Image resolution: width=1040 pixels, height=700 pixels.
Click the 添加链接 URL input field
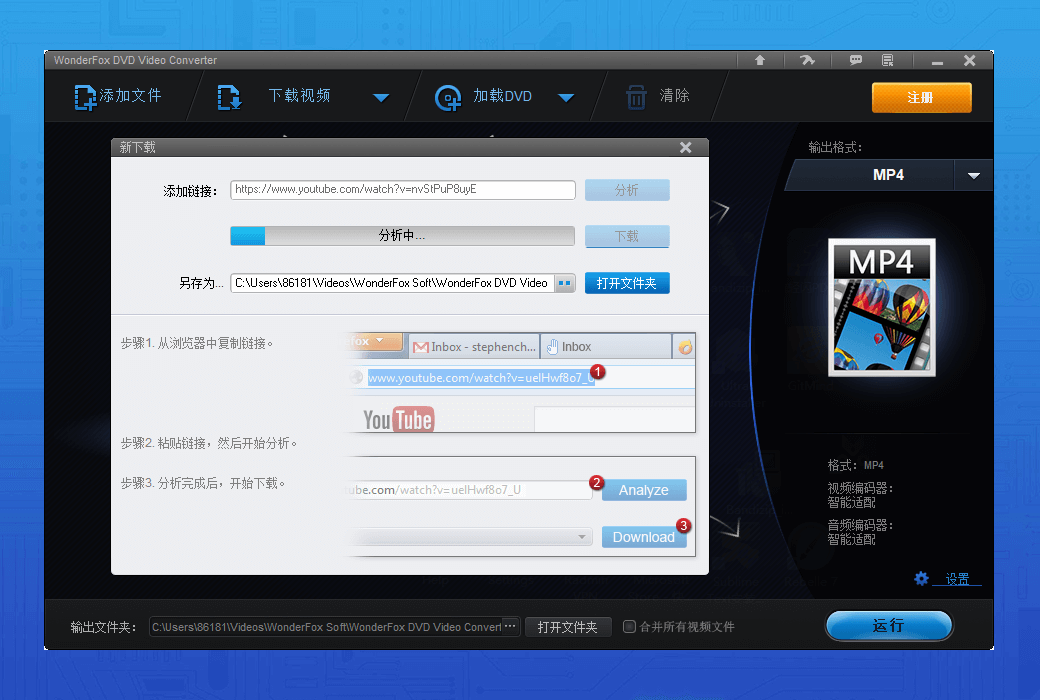tap(403, 190)
